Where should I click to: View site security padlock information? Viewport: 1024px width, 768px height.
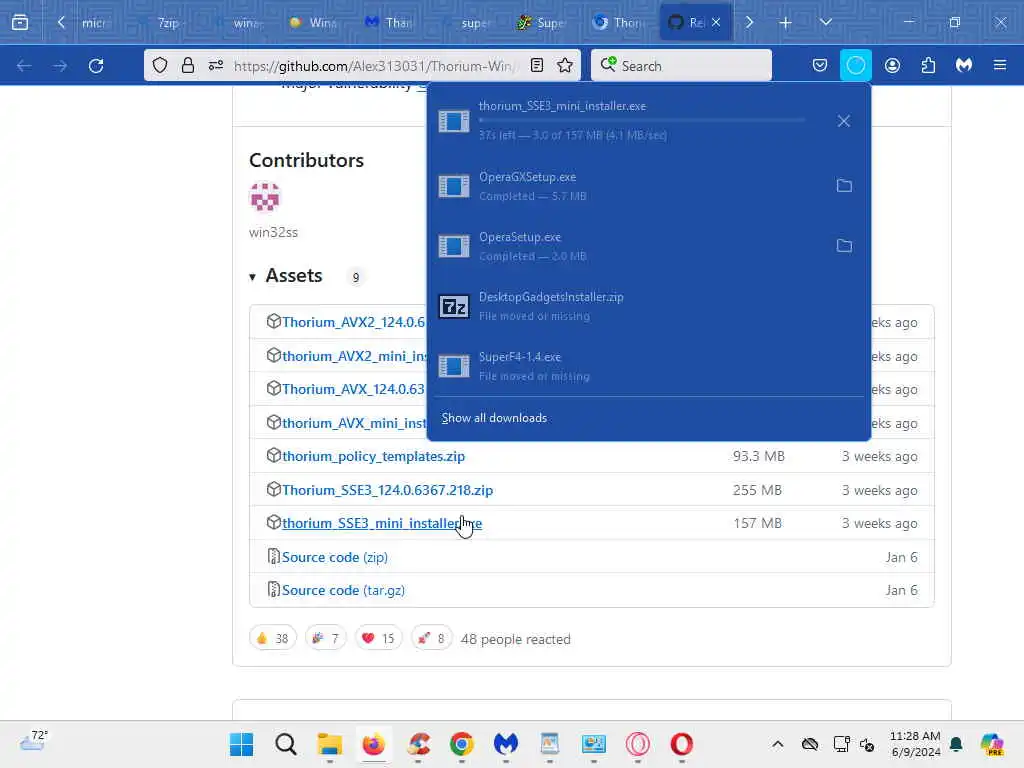pyautogui.click(x=188, y=65)
